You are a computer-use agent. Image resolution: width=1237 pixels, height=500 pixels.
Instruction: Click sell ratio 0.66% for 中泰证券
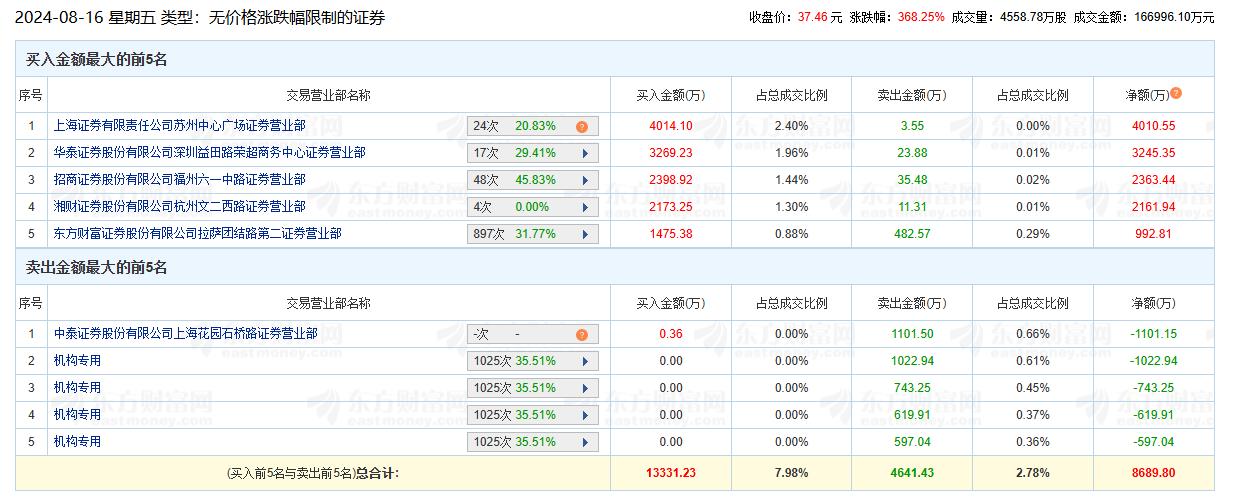click(x=1032, y=334)
